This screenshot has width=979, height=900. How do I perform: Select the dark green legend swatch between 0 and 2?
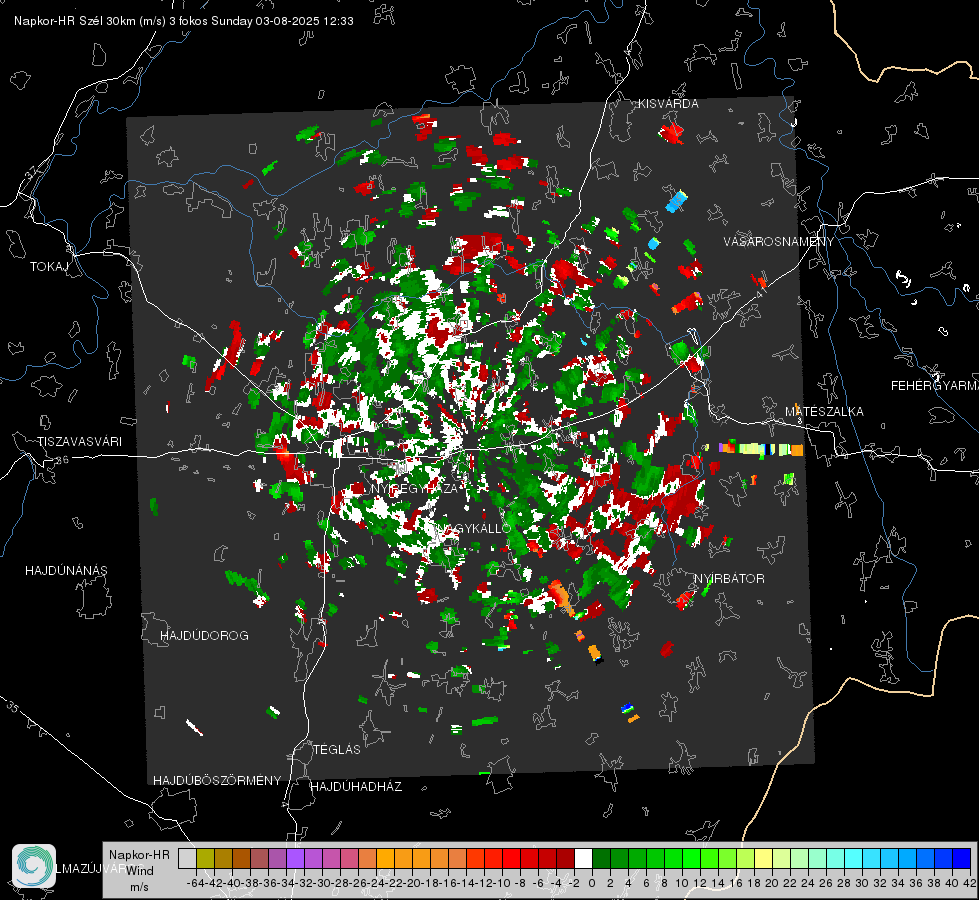point(601,859)
